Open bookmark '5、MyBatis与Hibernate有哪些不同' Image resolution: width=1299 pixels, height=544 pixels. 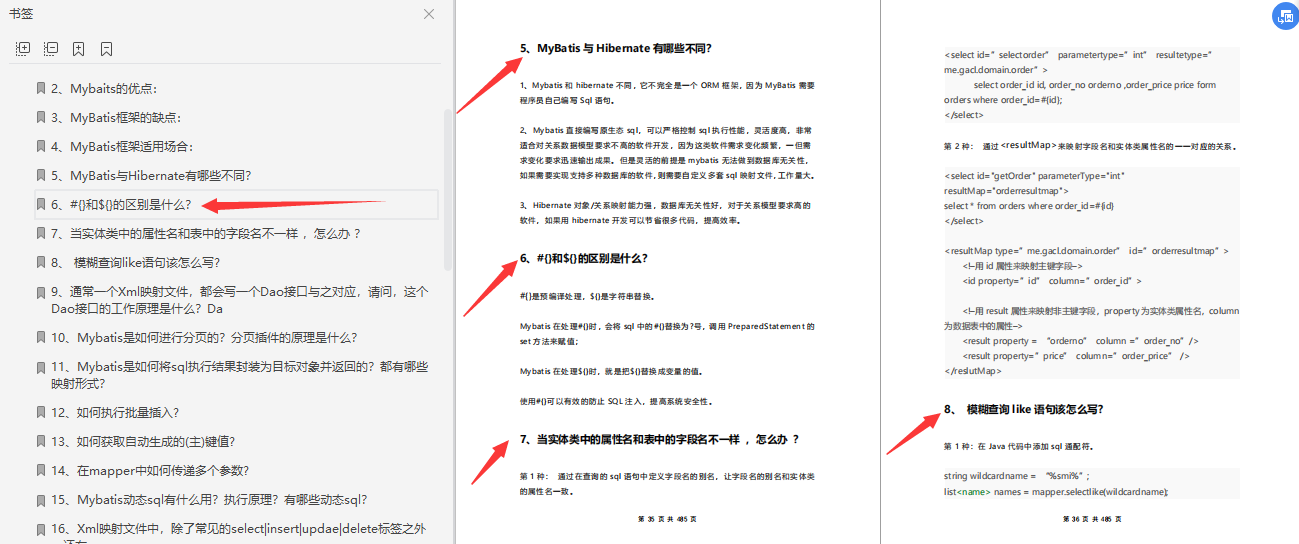(x=151, y=176)
